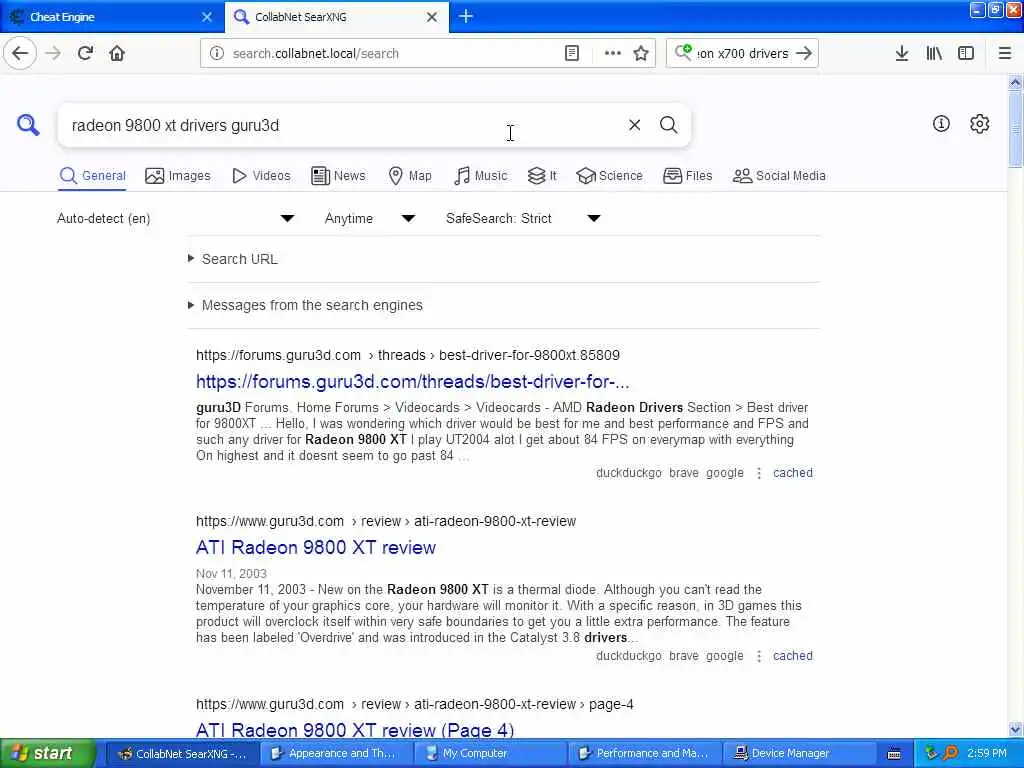The width and height of the screenshot is (1024, 768).
Task: Open the browser home page
Action: point(117,53)
